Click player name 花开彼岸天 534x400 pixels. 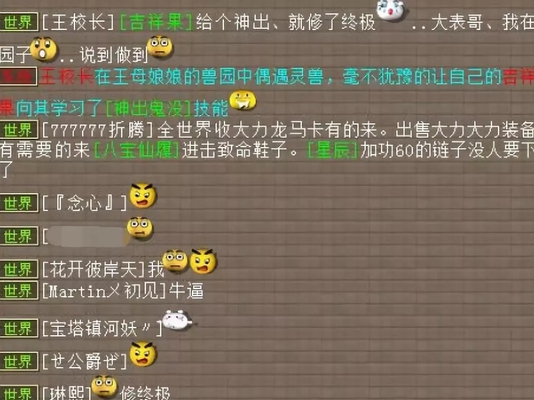[94, 270]
